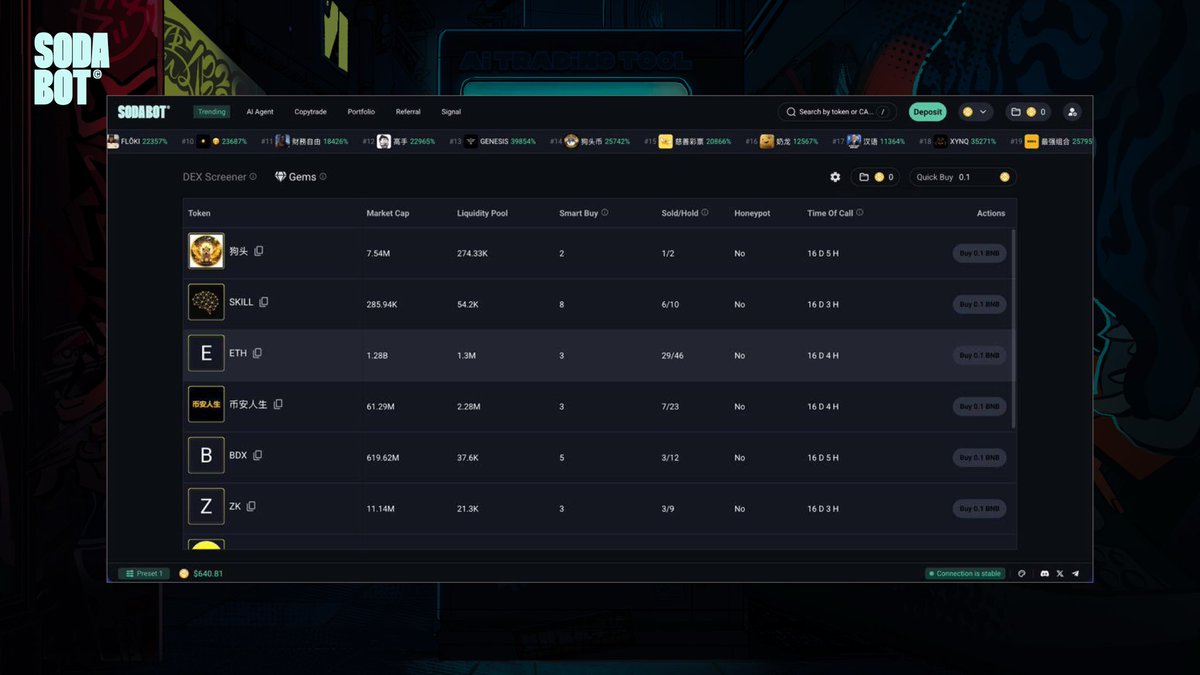The image size is (1200, 675).
Task: Open the 狗头 token logo
Action: [206, 251]
